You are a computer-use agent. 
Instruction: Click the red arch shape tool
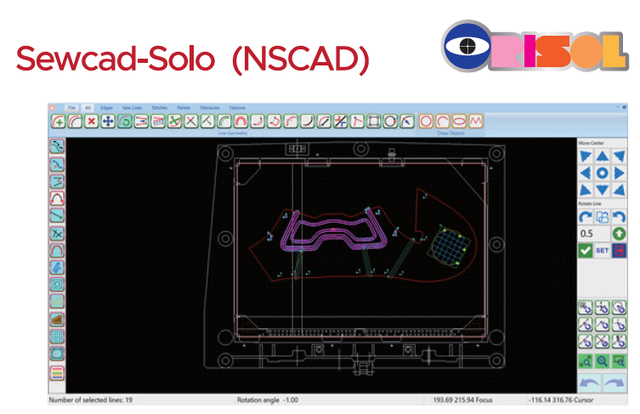(241, 121)
